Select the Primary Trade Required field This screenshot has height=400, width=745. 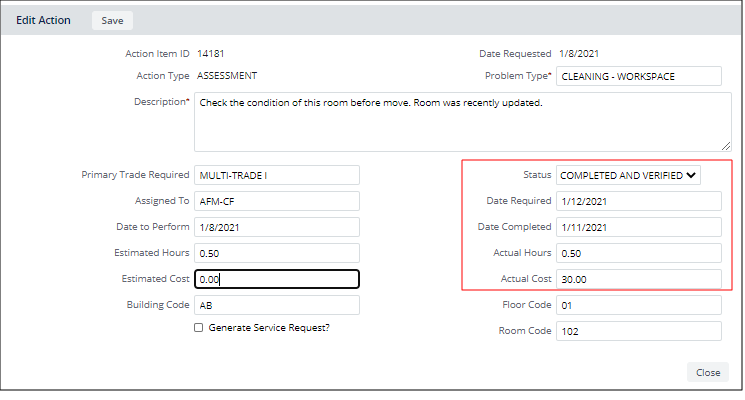[x=276, y=176]
